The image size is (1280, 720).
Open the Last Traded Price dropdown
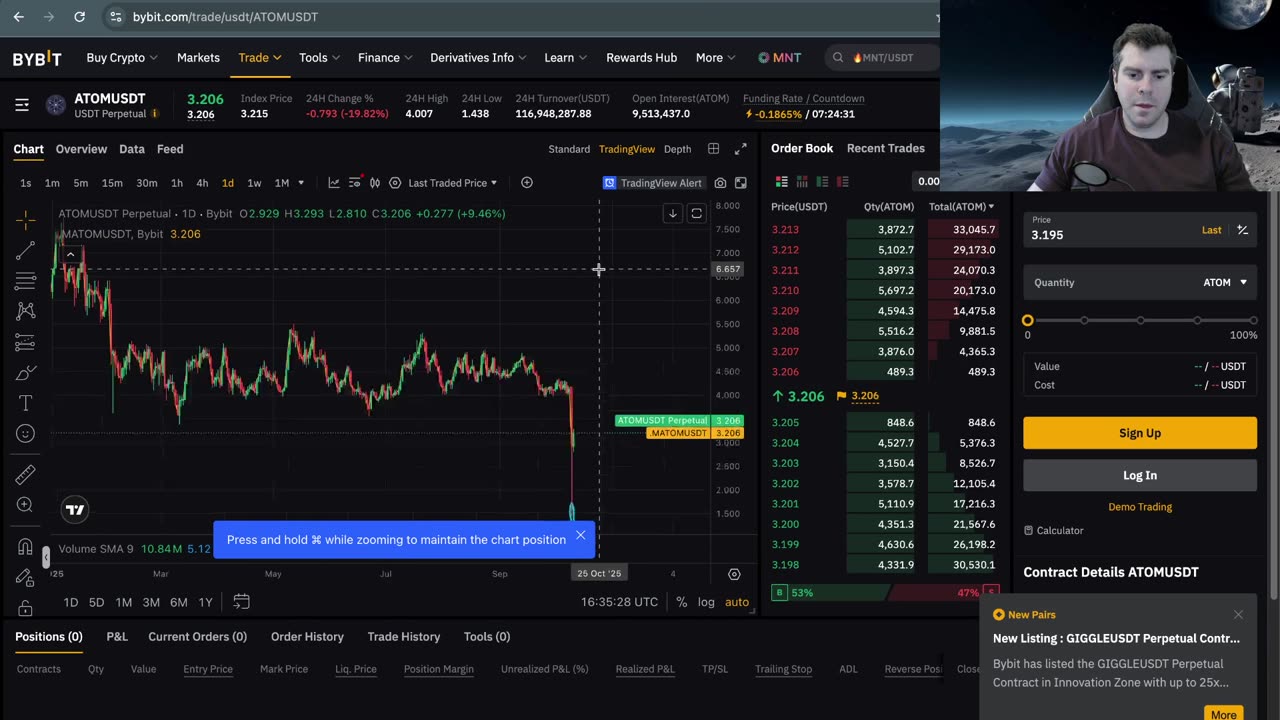pos(453,183)
